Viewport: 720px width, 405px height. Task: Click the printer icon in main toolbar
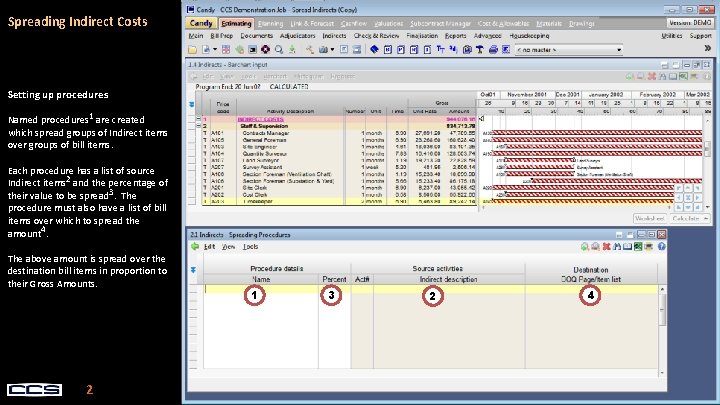pos(493,50)
